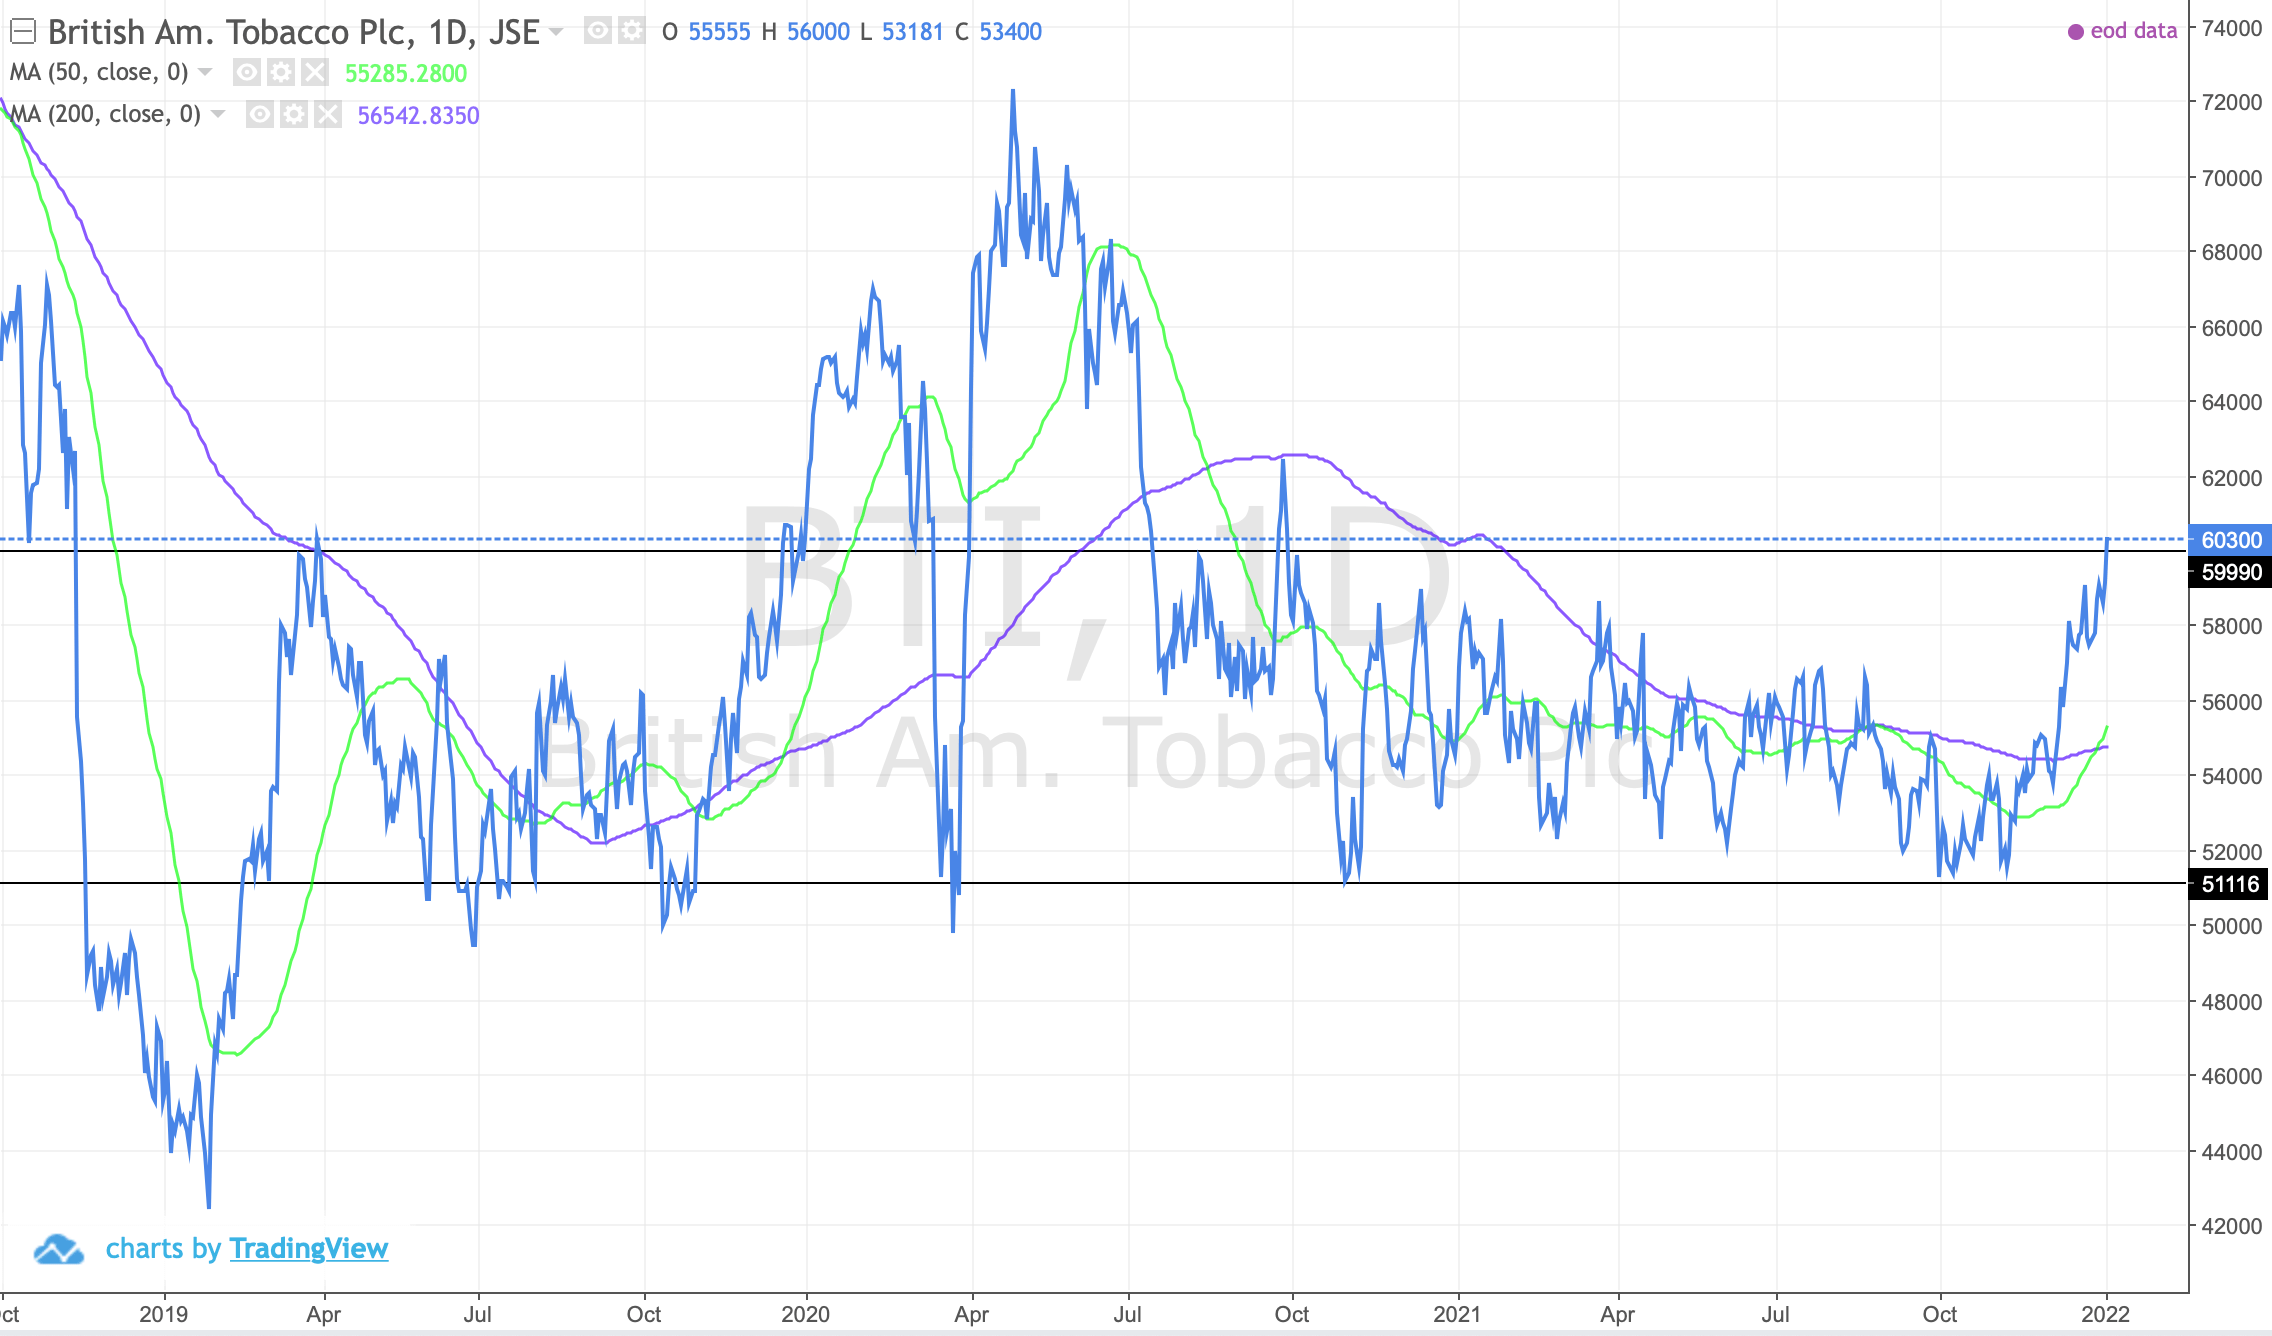Open the TradingView link

(309, 1248)
